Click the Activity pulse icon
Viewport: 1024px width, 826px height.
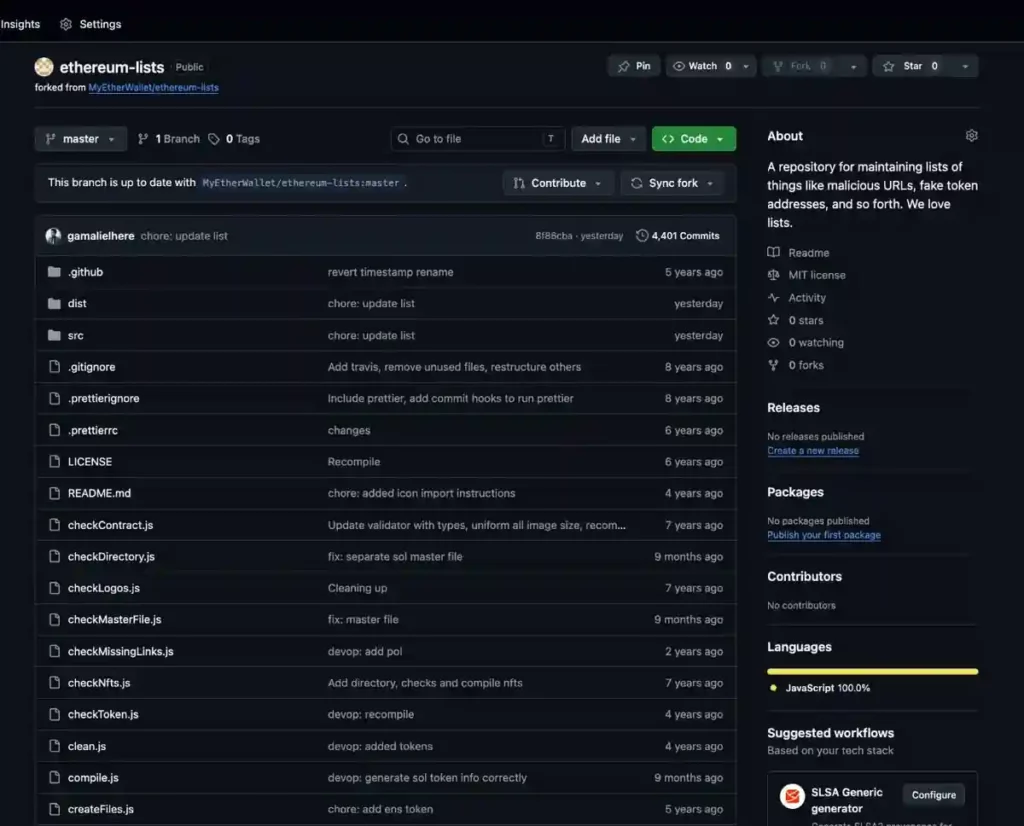coord(773,298)
